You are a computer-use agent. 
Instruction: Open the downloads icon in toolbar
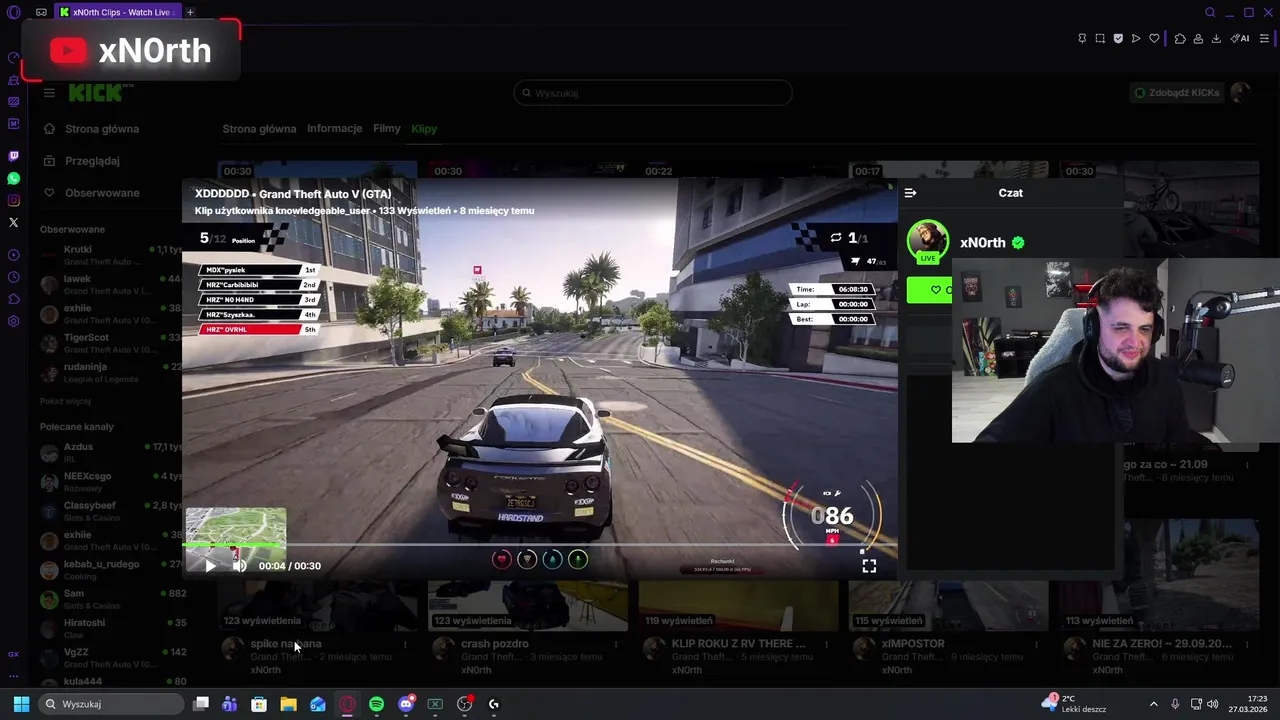(x=1216, y=38)
